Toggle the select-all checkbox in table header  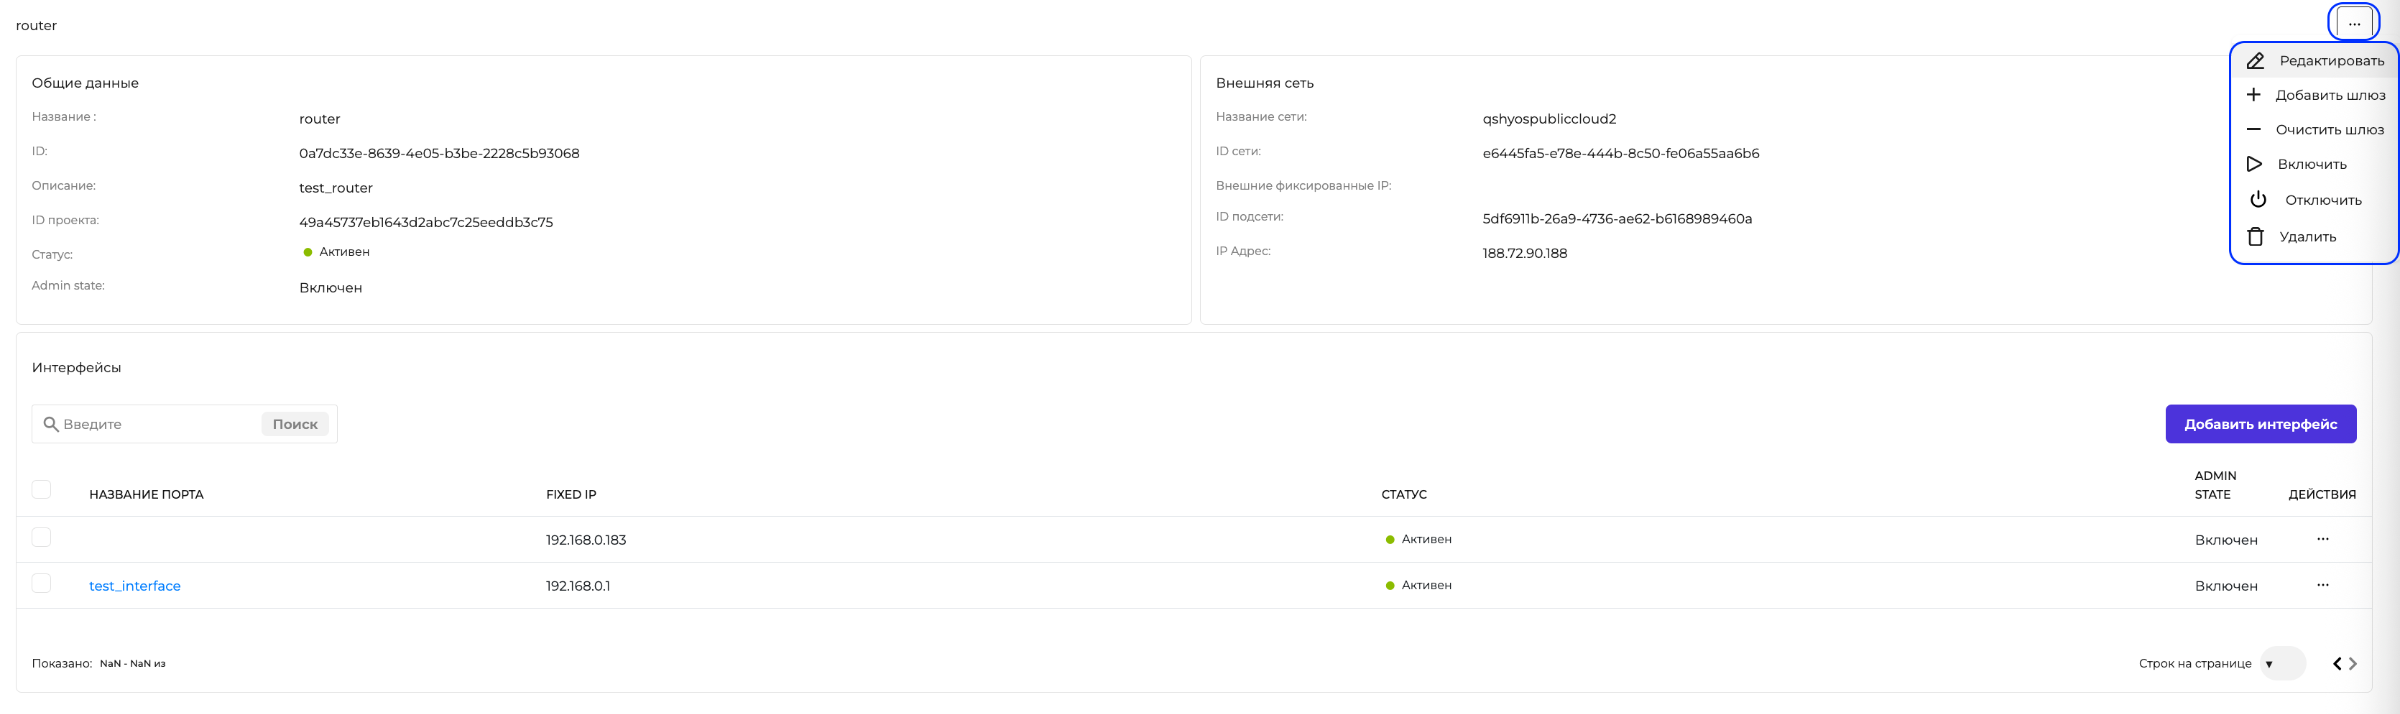41,489
